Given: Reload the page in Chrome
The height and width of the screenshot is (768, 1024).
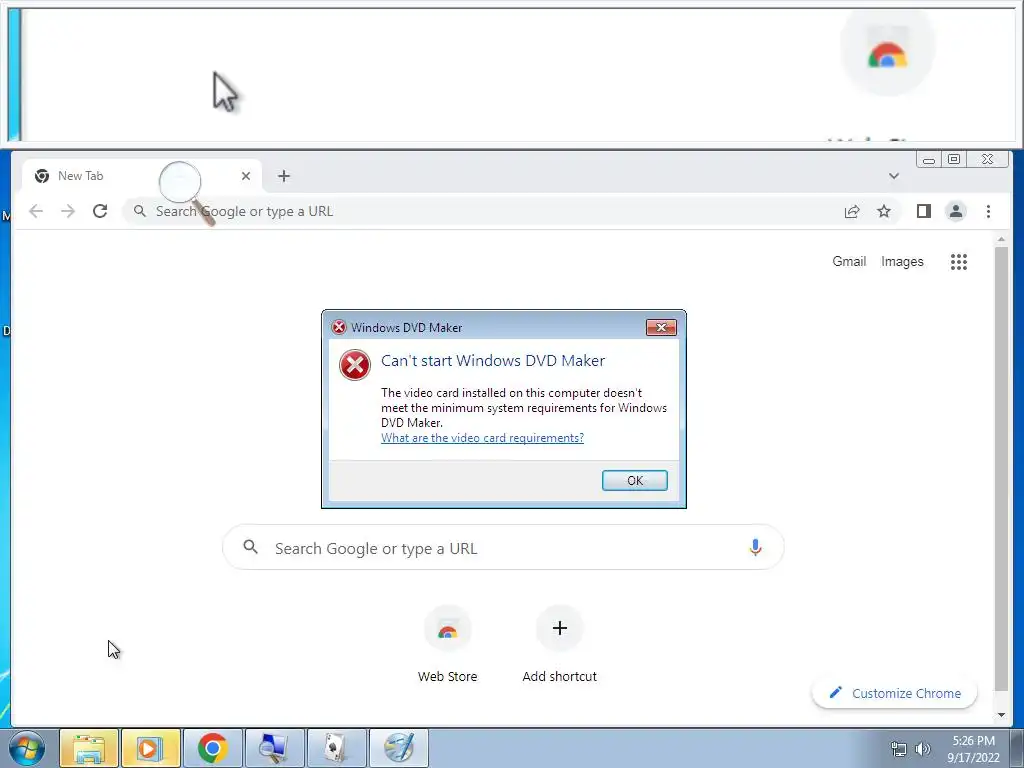Looking at the screenshot, I should [100, 211].
